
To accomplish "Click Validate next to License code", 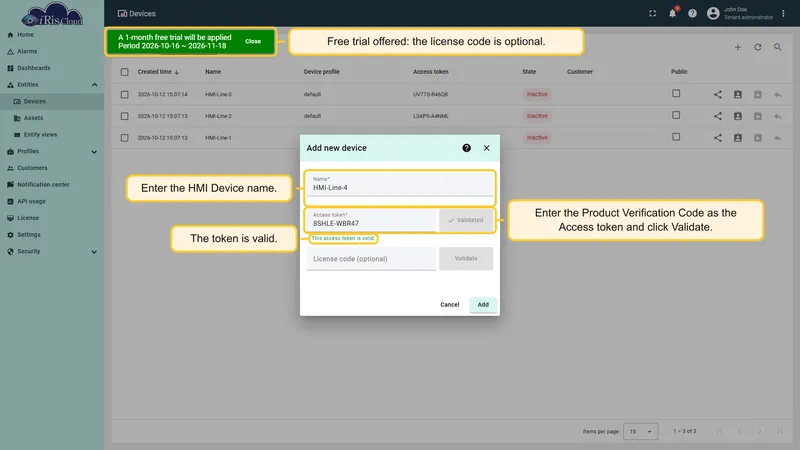I will click(x=466, y=259).
